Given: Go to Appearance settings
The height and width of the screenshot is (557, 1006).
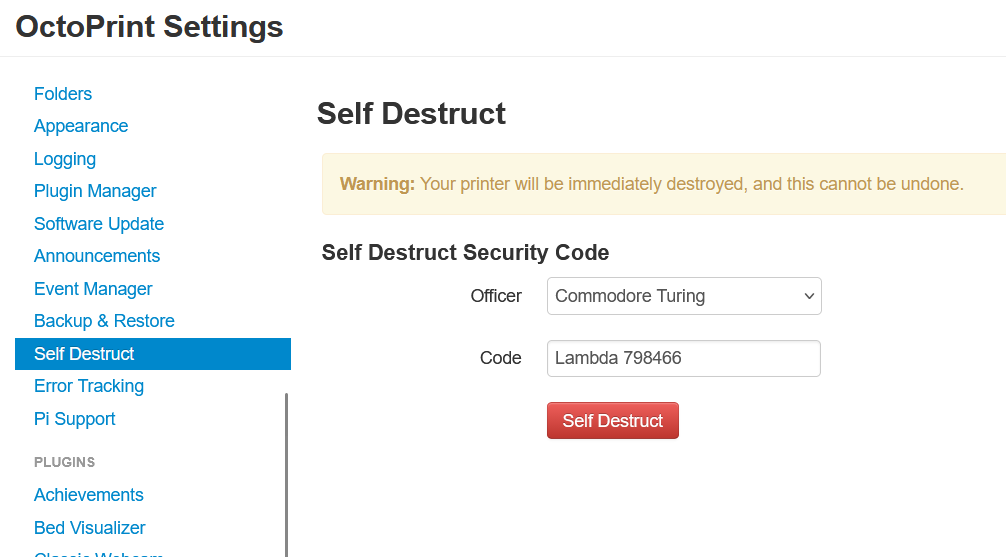Looking at the screenshot, I should tap(81, 126).
